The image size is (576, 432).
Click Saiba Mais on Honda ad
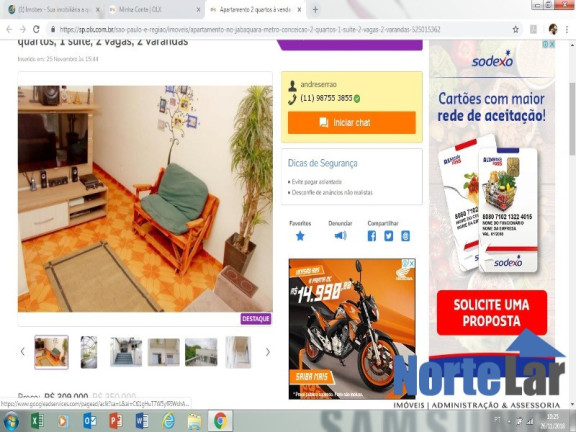(312, 377)
